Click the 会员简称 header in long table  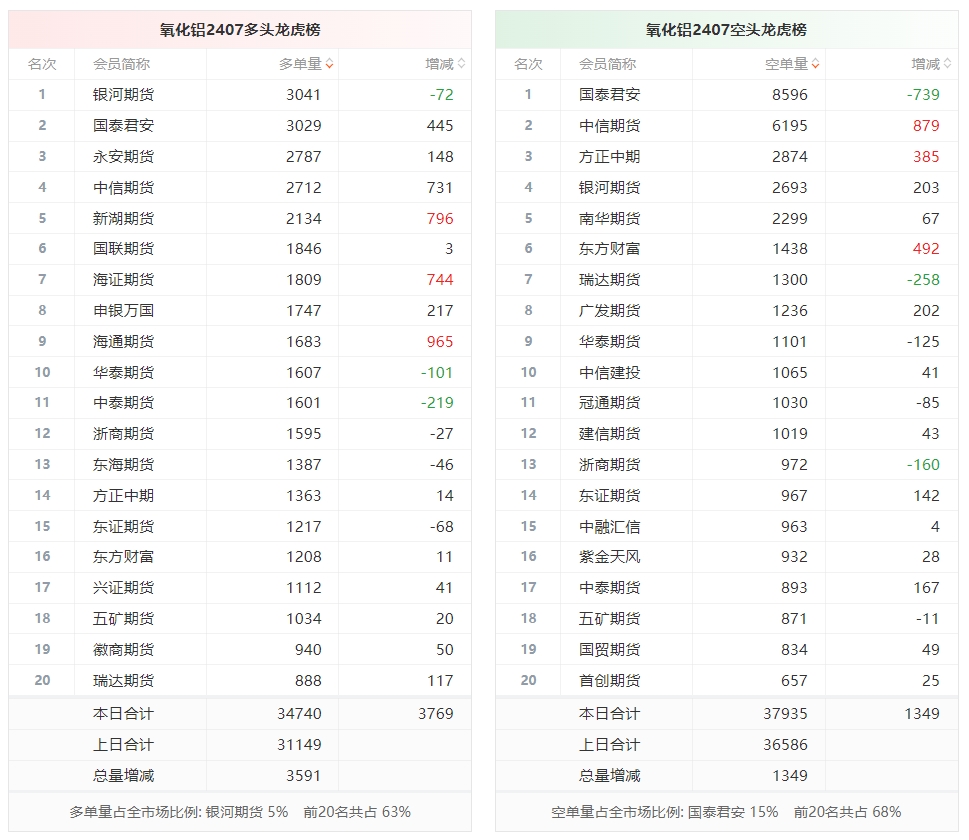[x=122, y=64]
